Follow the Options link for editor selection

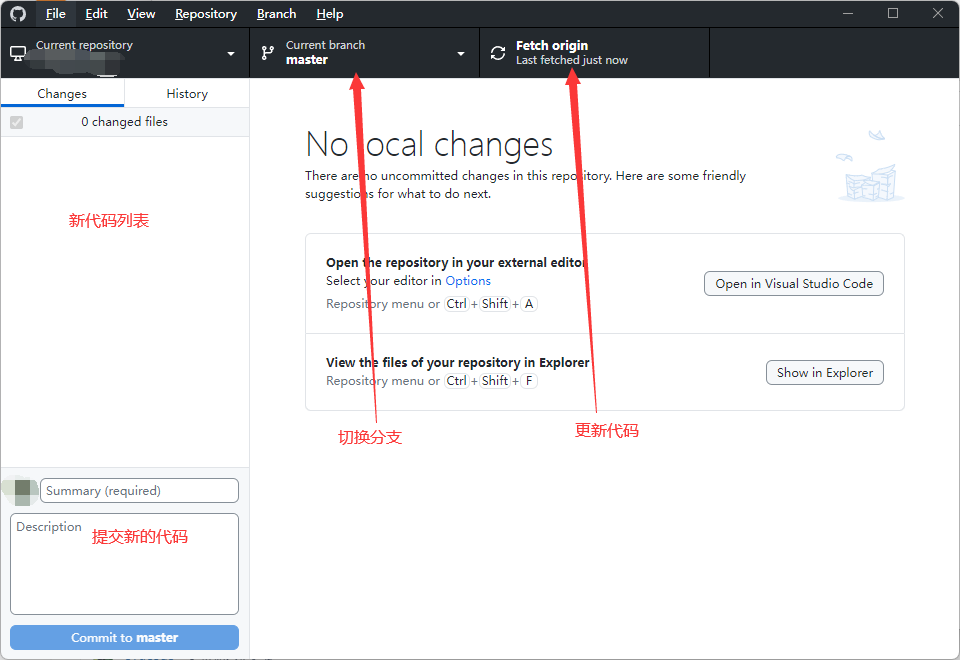tap(468, 281)
